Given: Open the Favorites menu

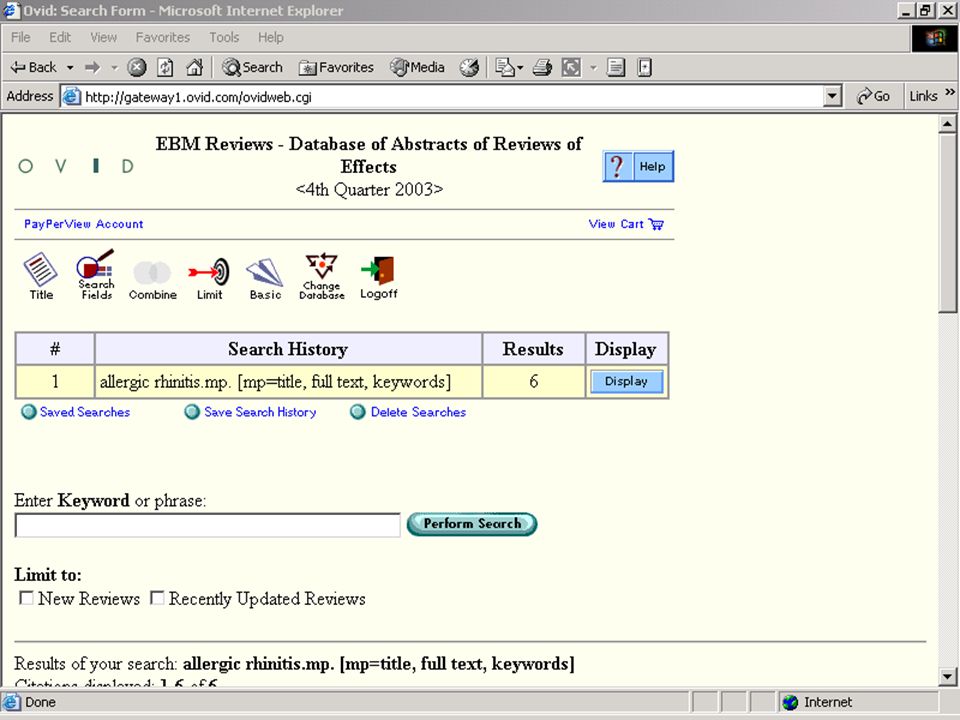Looking at the screenshot, I should coord(163,37).
